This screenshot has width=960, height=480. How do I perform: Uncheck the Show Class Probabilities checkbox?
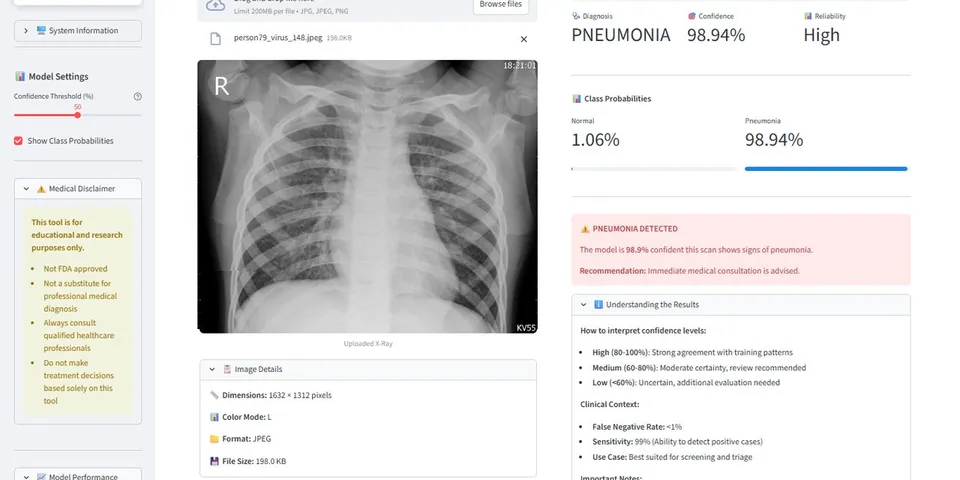(x=18, y=141)
